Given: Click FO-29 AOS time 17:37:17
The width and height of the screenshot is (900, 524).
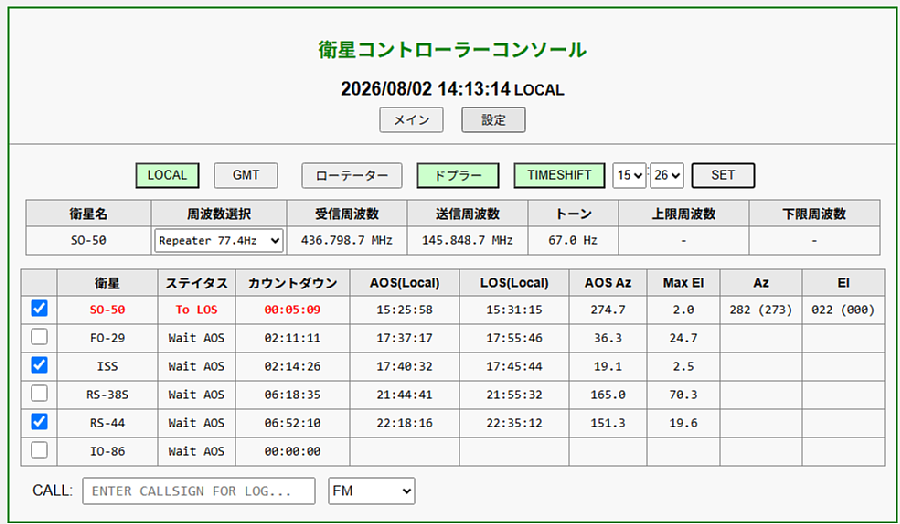Looking at the screenshot, I should click(405, 338).
